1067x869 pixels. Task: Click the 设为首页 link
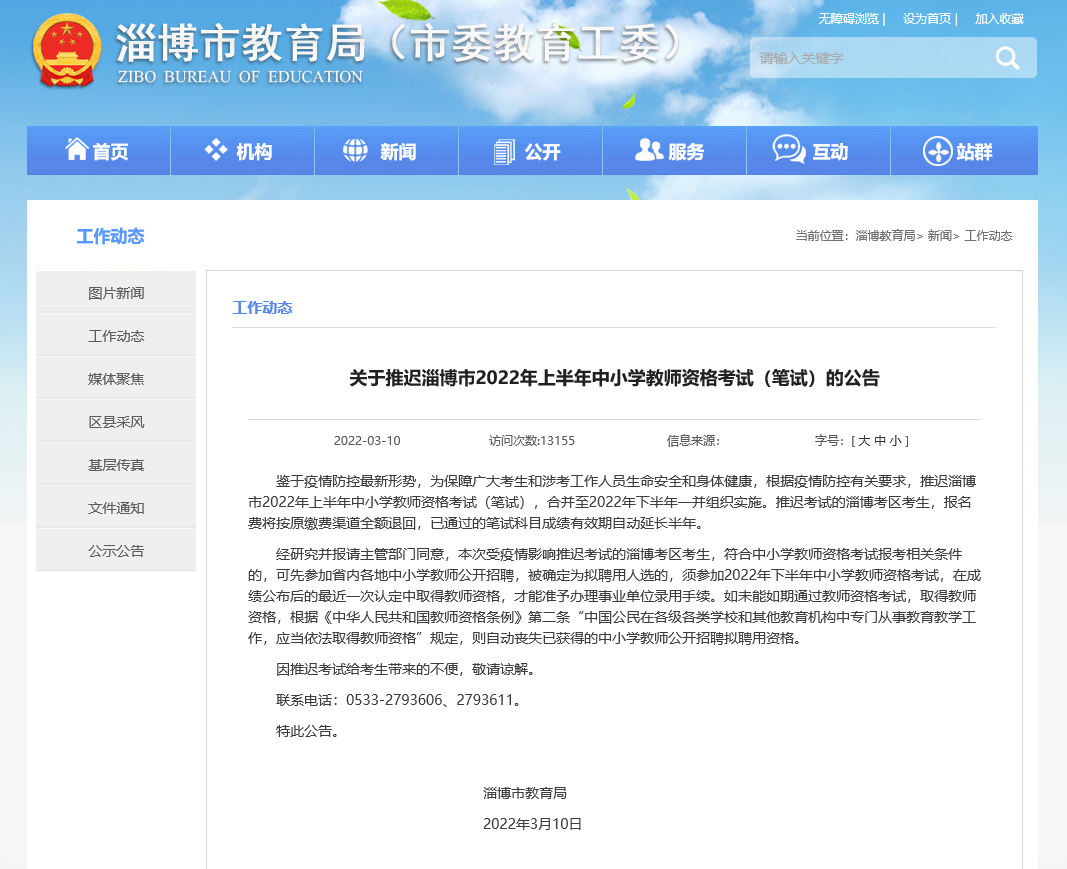point(927,19)
